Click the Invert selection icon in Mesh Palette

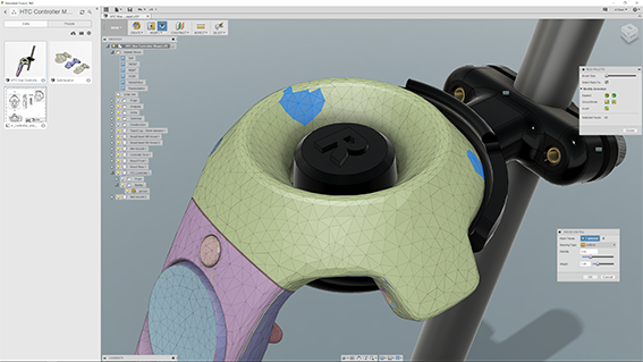(607, 109)
